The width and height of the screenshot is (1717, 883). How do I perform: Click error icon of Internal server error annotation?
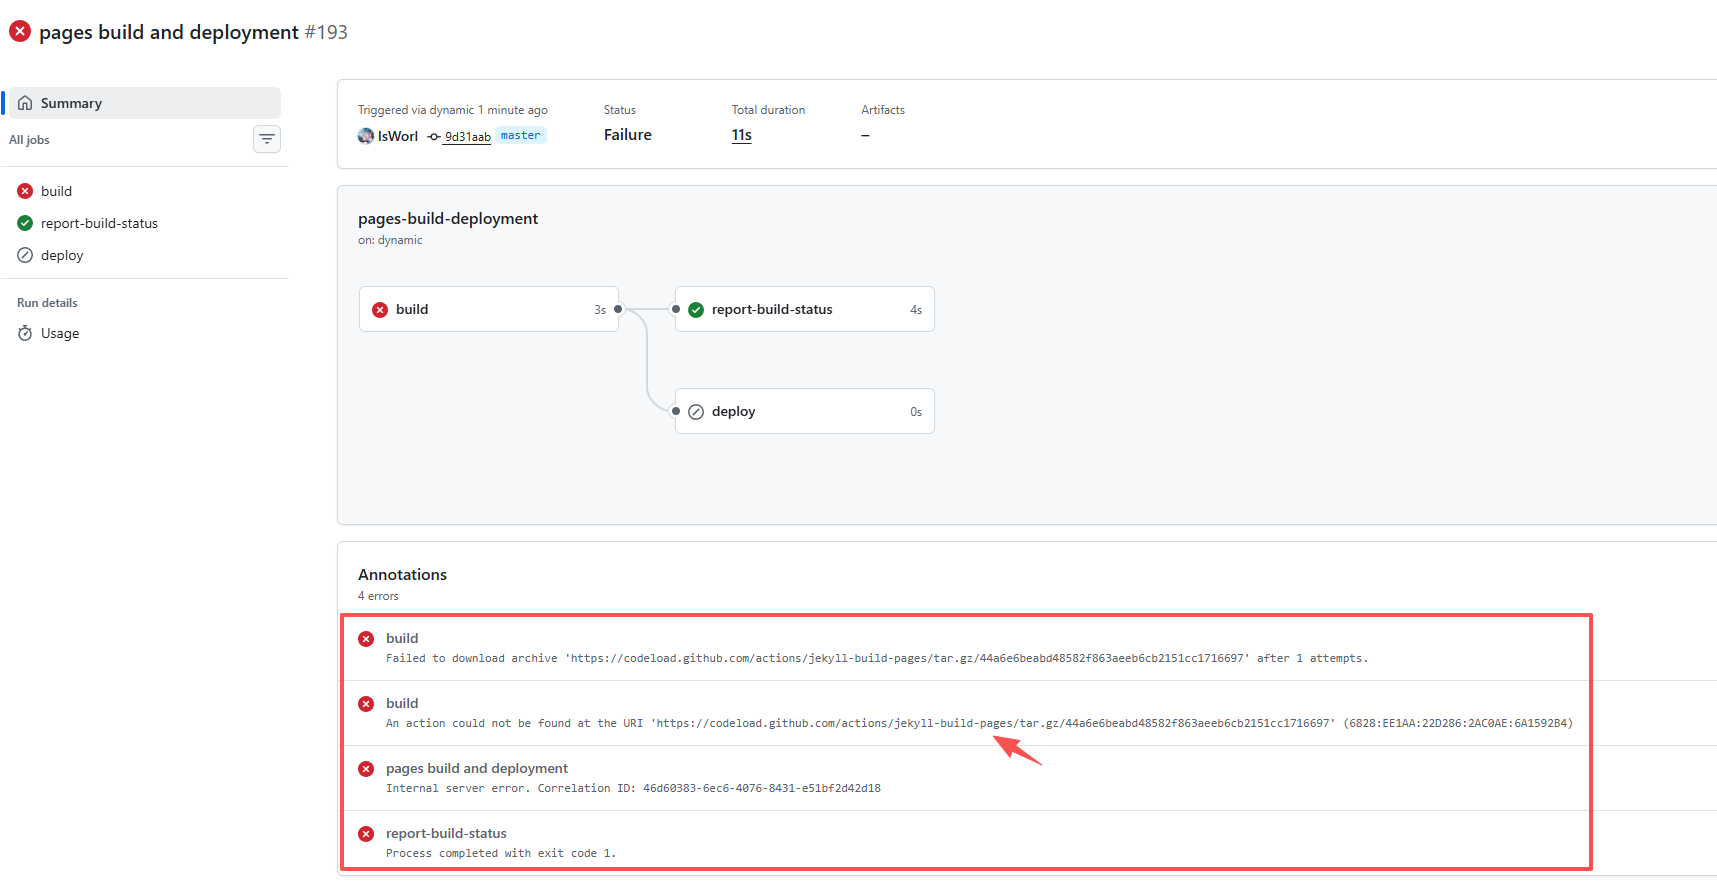click(x=366, y=769)
